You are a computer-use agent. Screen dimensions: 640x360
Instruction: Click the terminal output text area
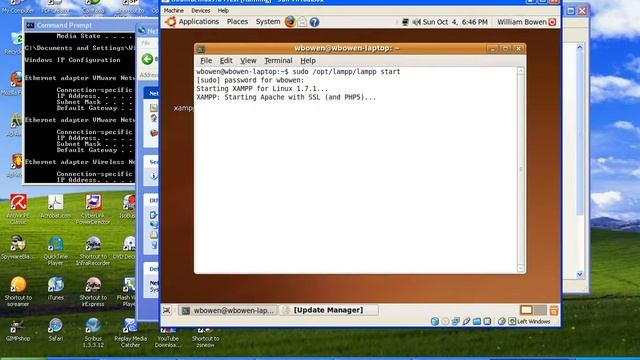tap(356, 169)
